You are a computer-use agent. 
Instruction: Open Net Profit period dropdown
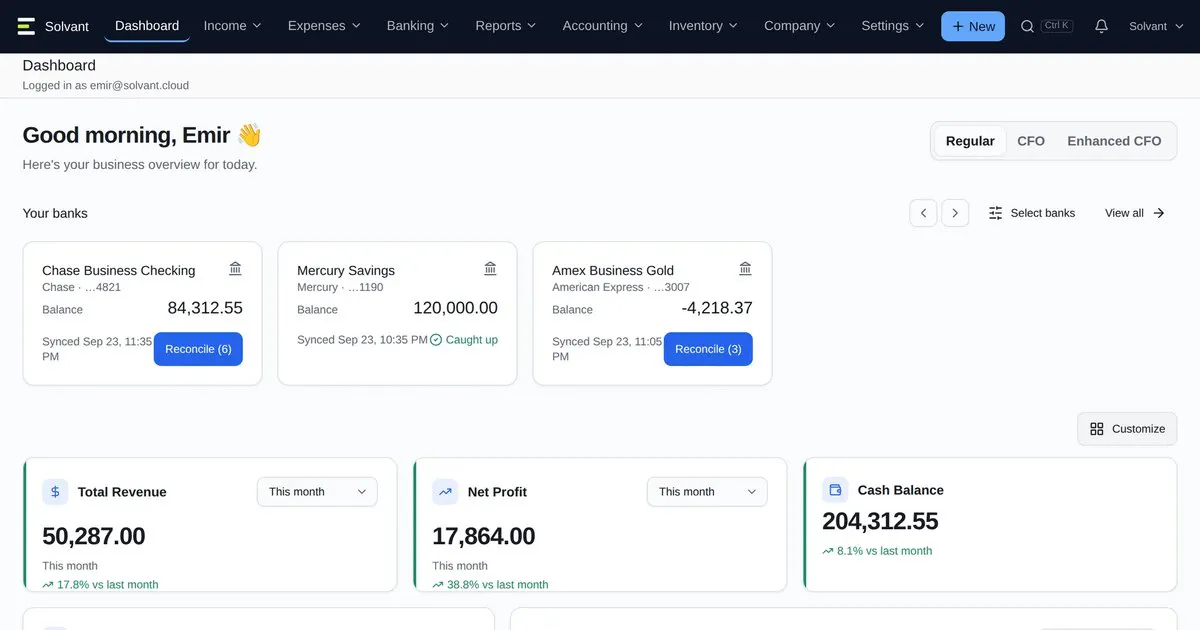[x=707, y=492]
